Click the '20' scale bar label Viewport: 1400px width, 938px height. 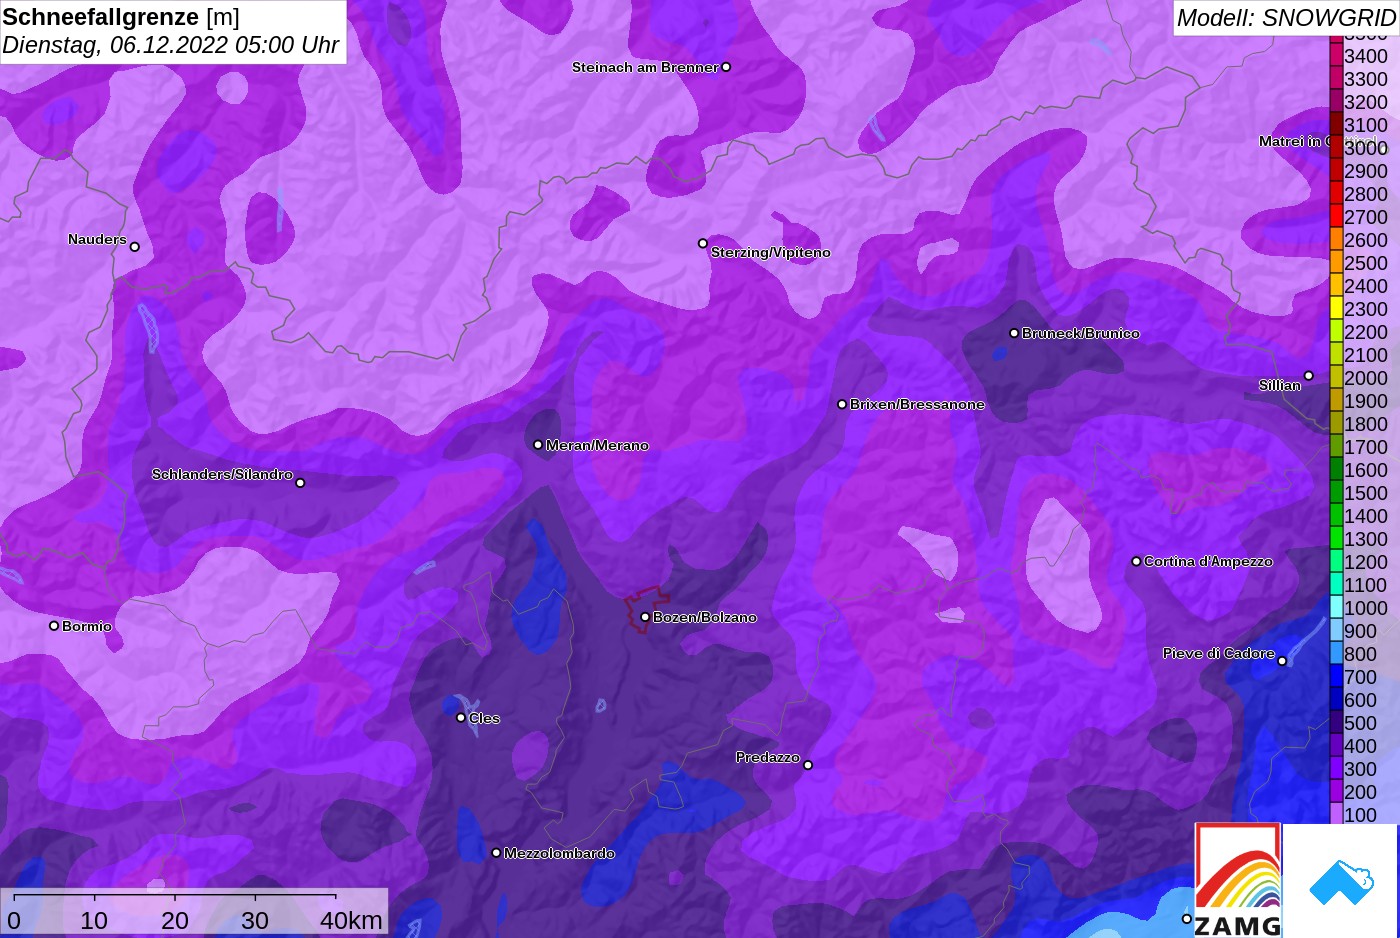point(175,920)
